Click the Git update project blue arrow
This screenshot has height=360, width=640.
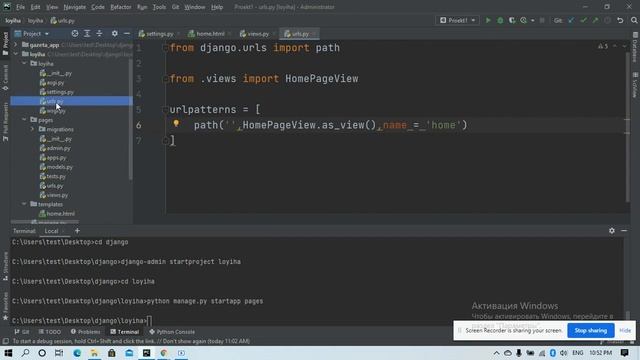pyautogui.click(x=571, y=20)
